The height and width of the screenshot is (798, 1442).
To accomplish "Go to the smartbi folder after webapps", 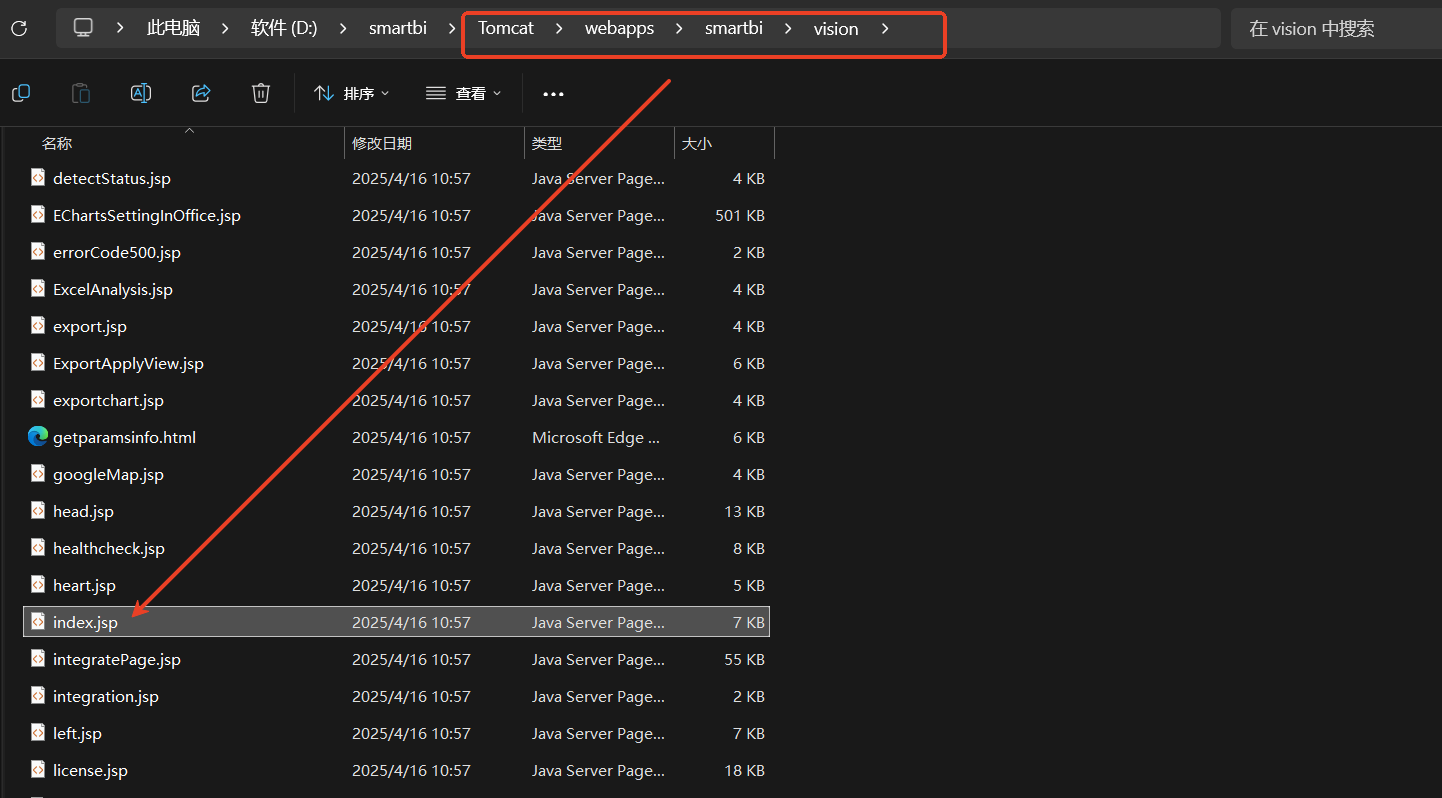I will point(734,28).
